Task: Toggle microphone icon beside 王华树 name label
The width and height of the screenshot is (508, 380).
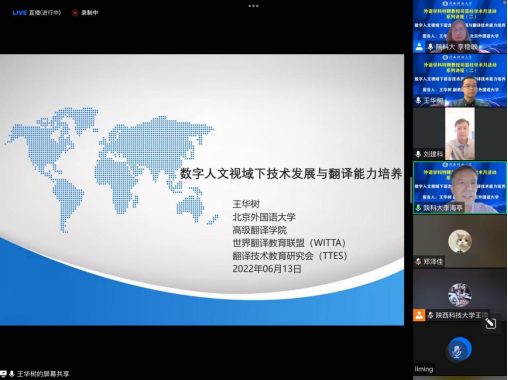Action: coord(418,100)
